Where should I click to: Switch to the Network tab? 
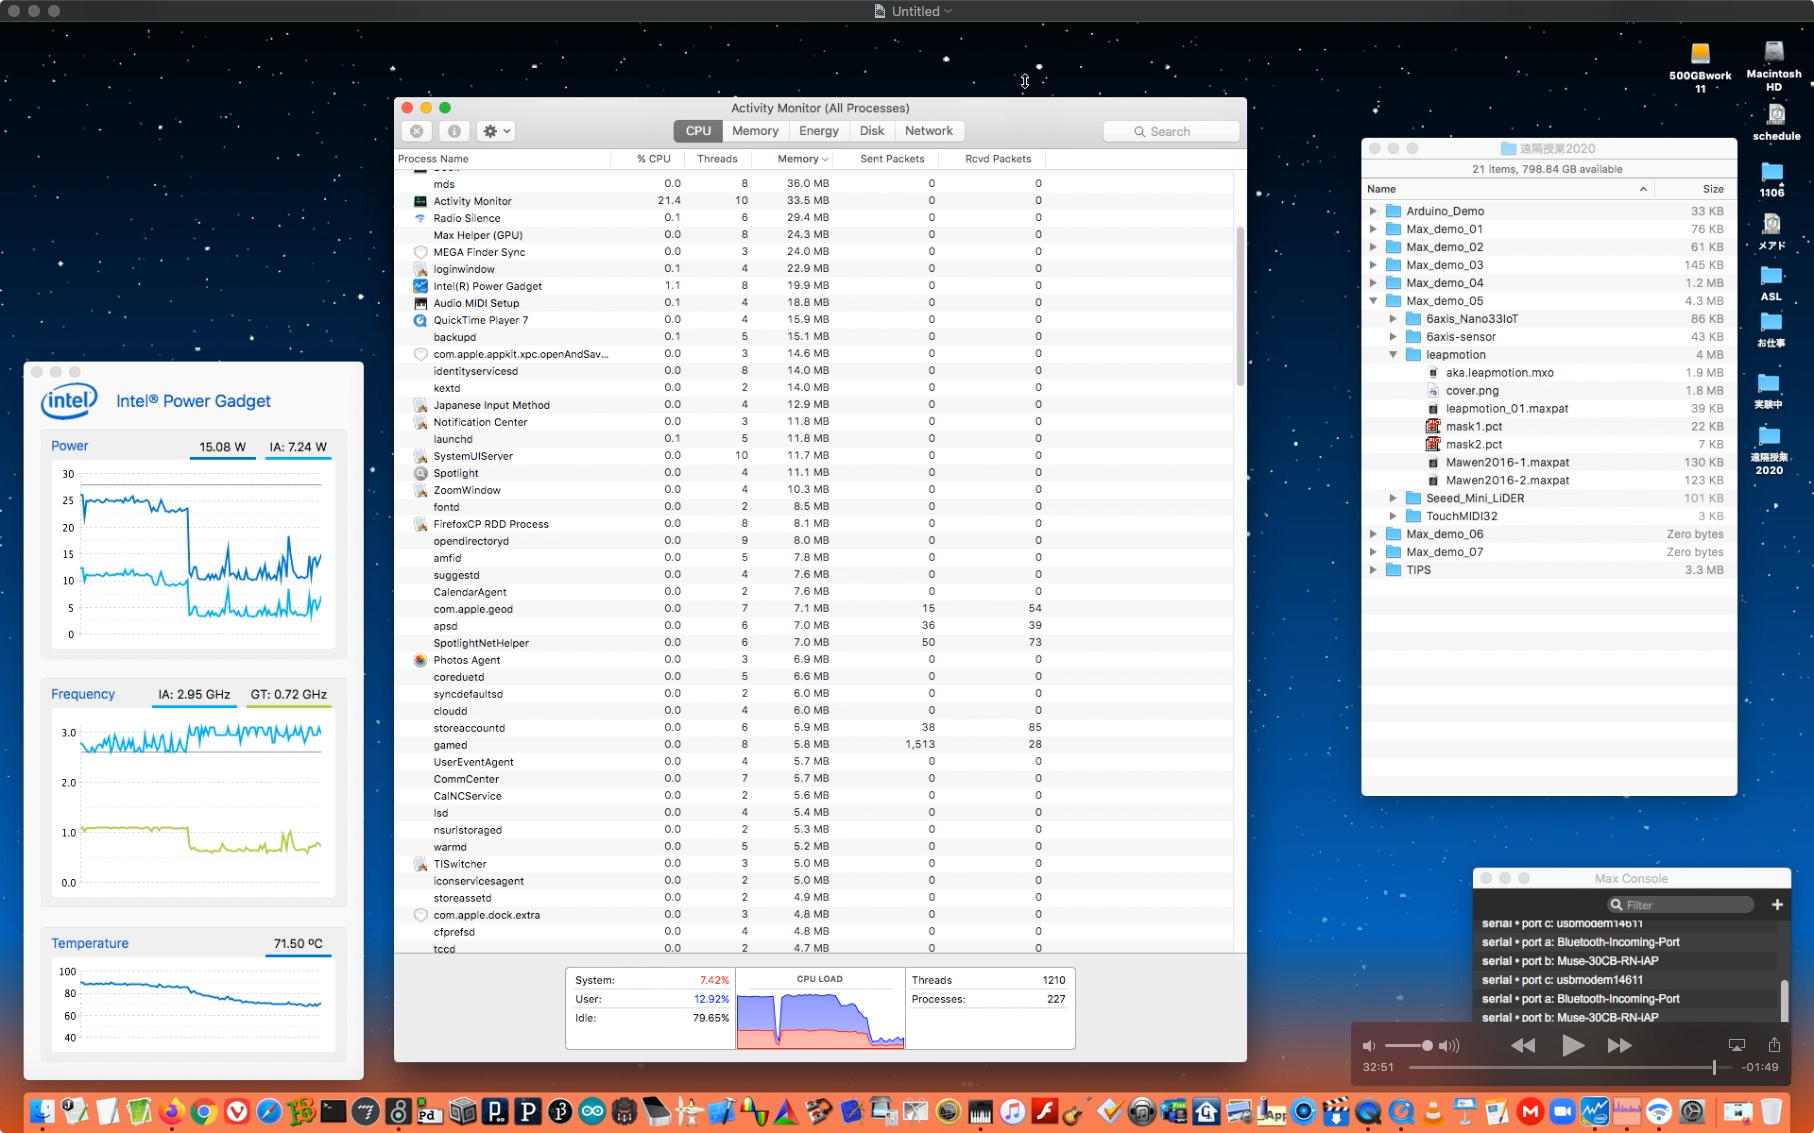[x=928, y=131]
